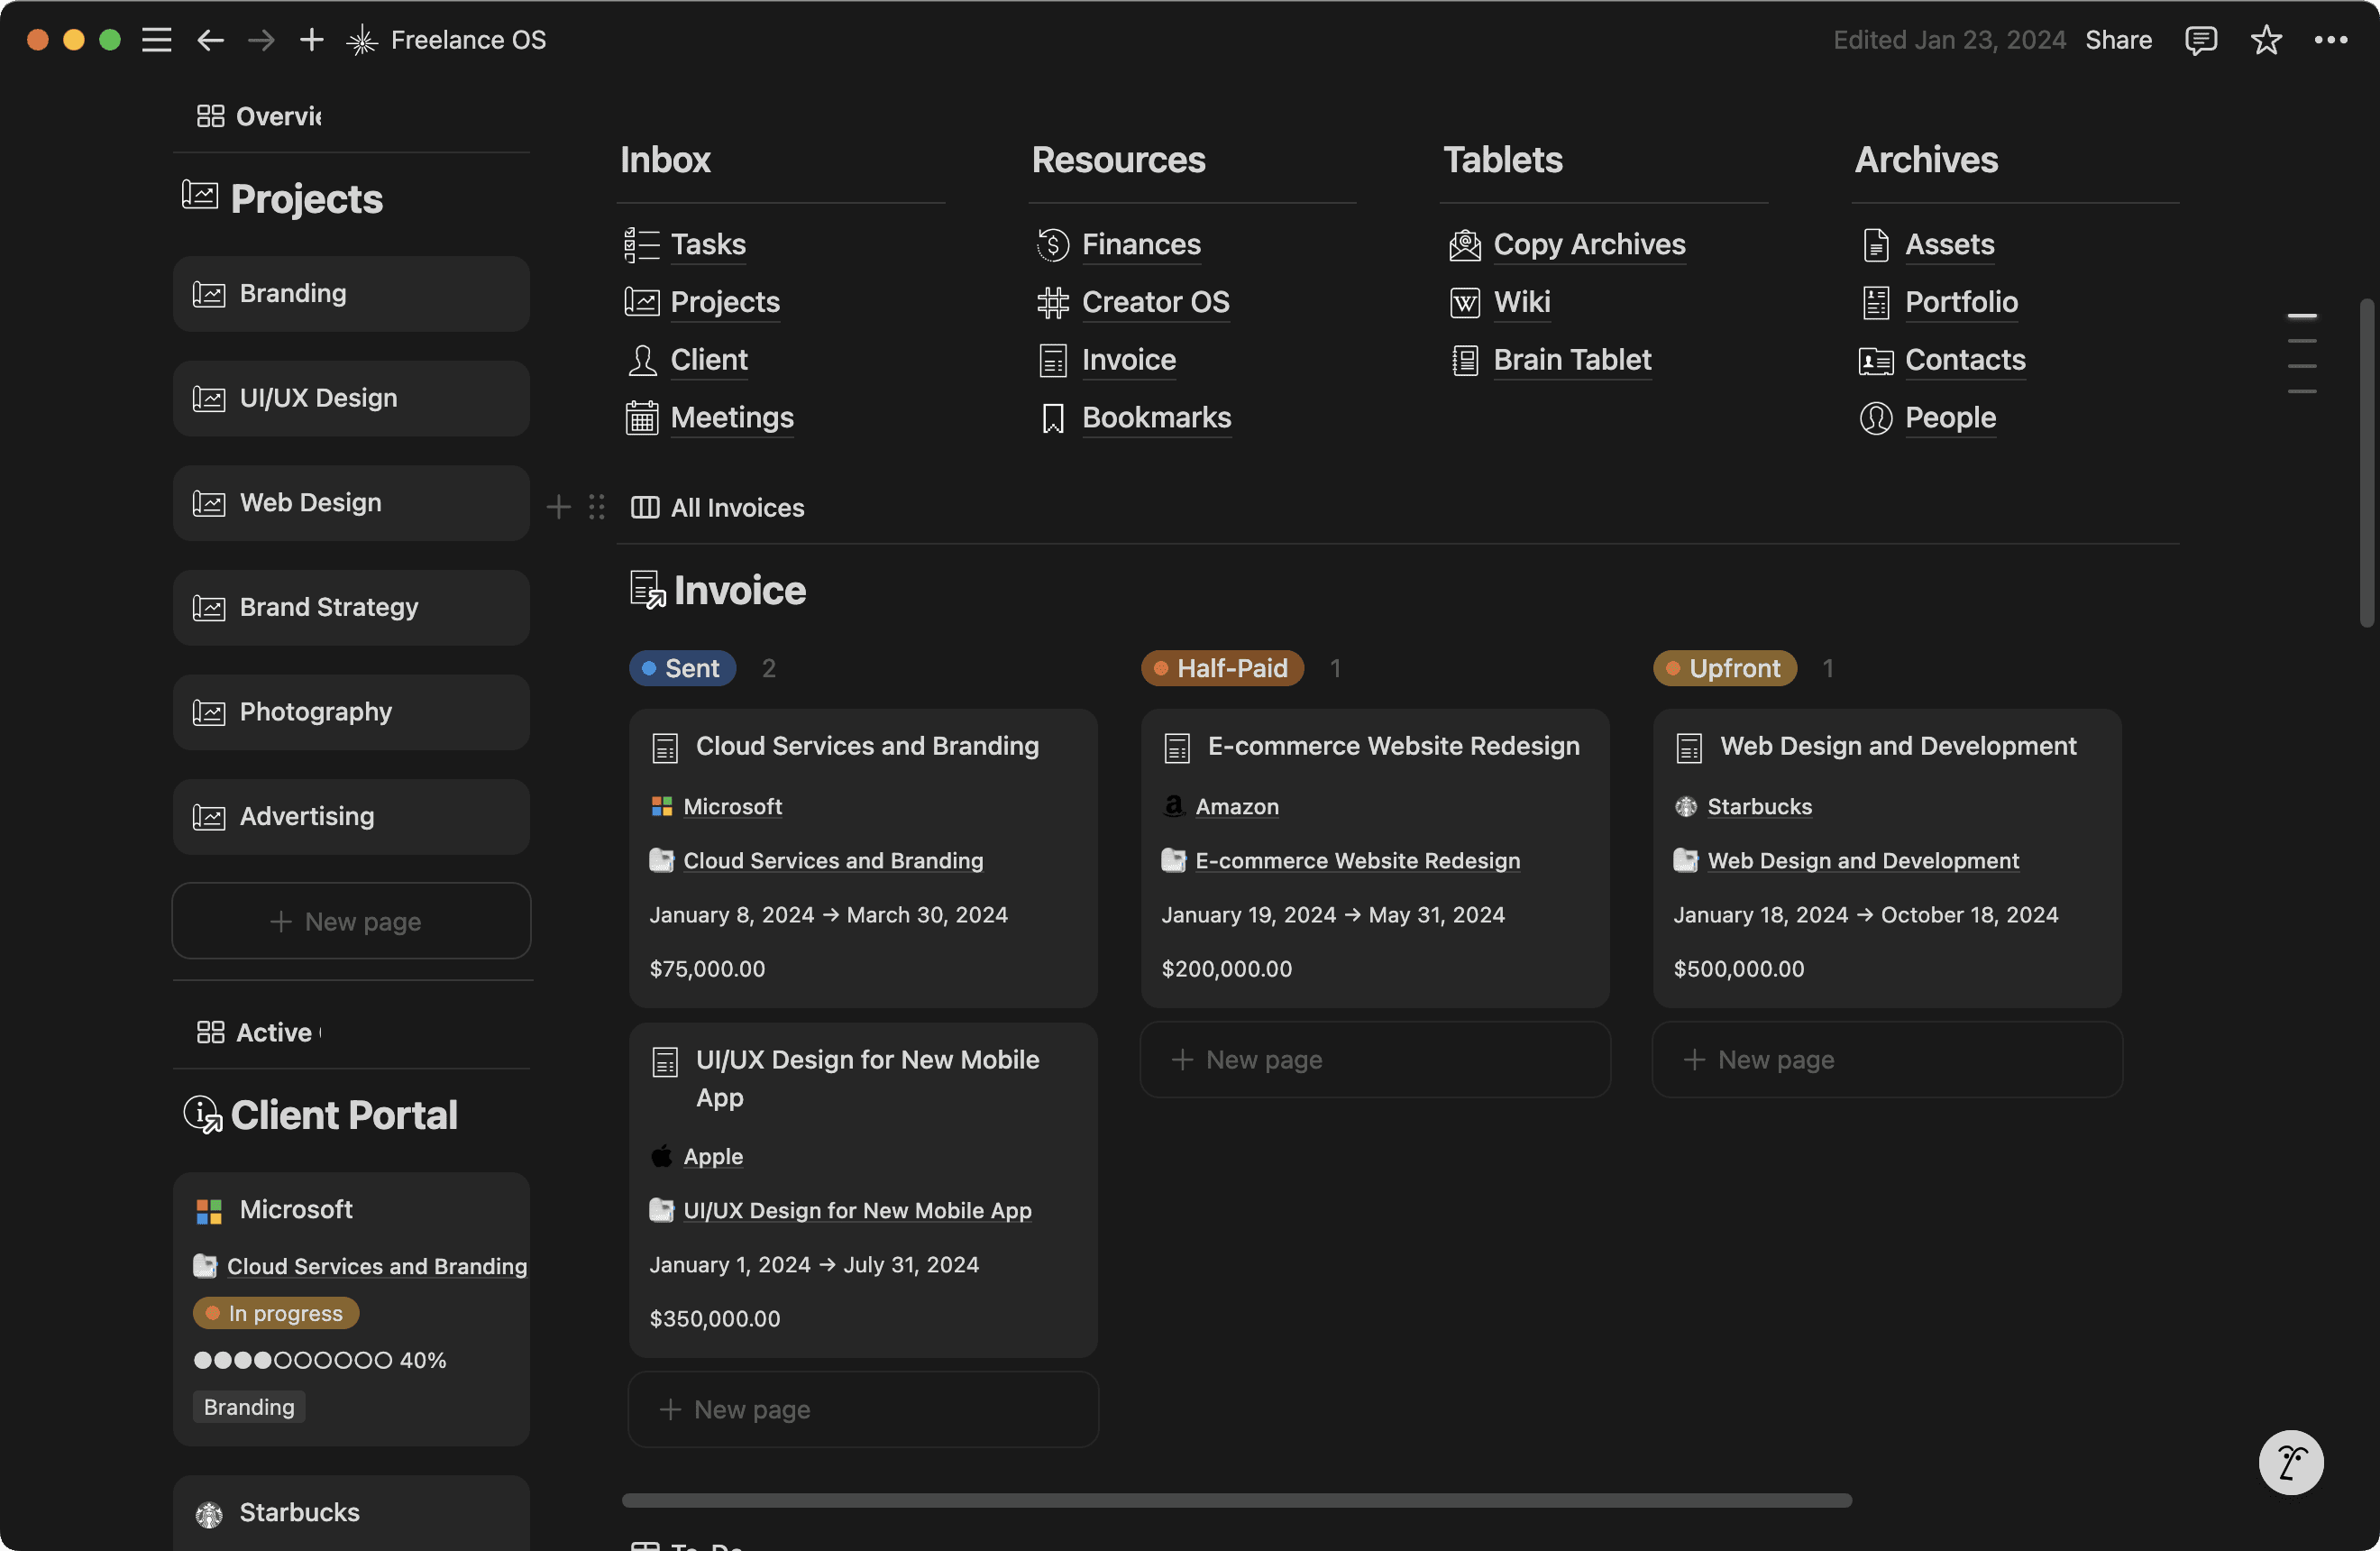Click the Share button

tap(2118, 40)
